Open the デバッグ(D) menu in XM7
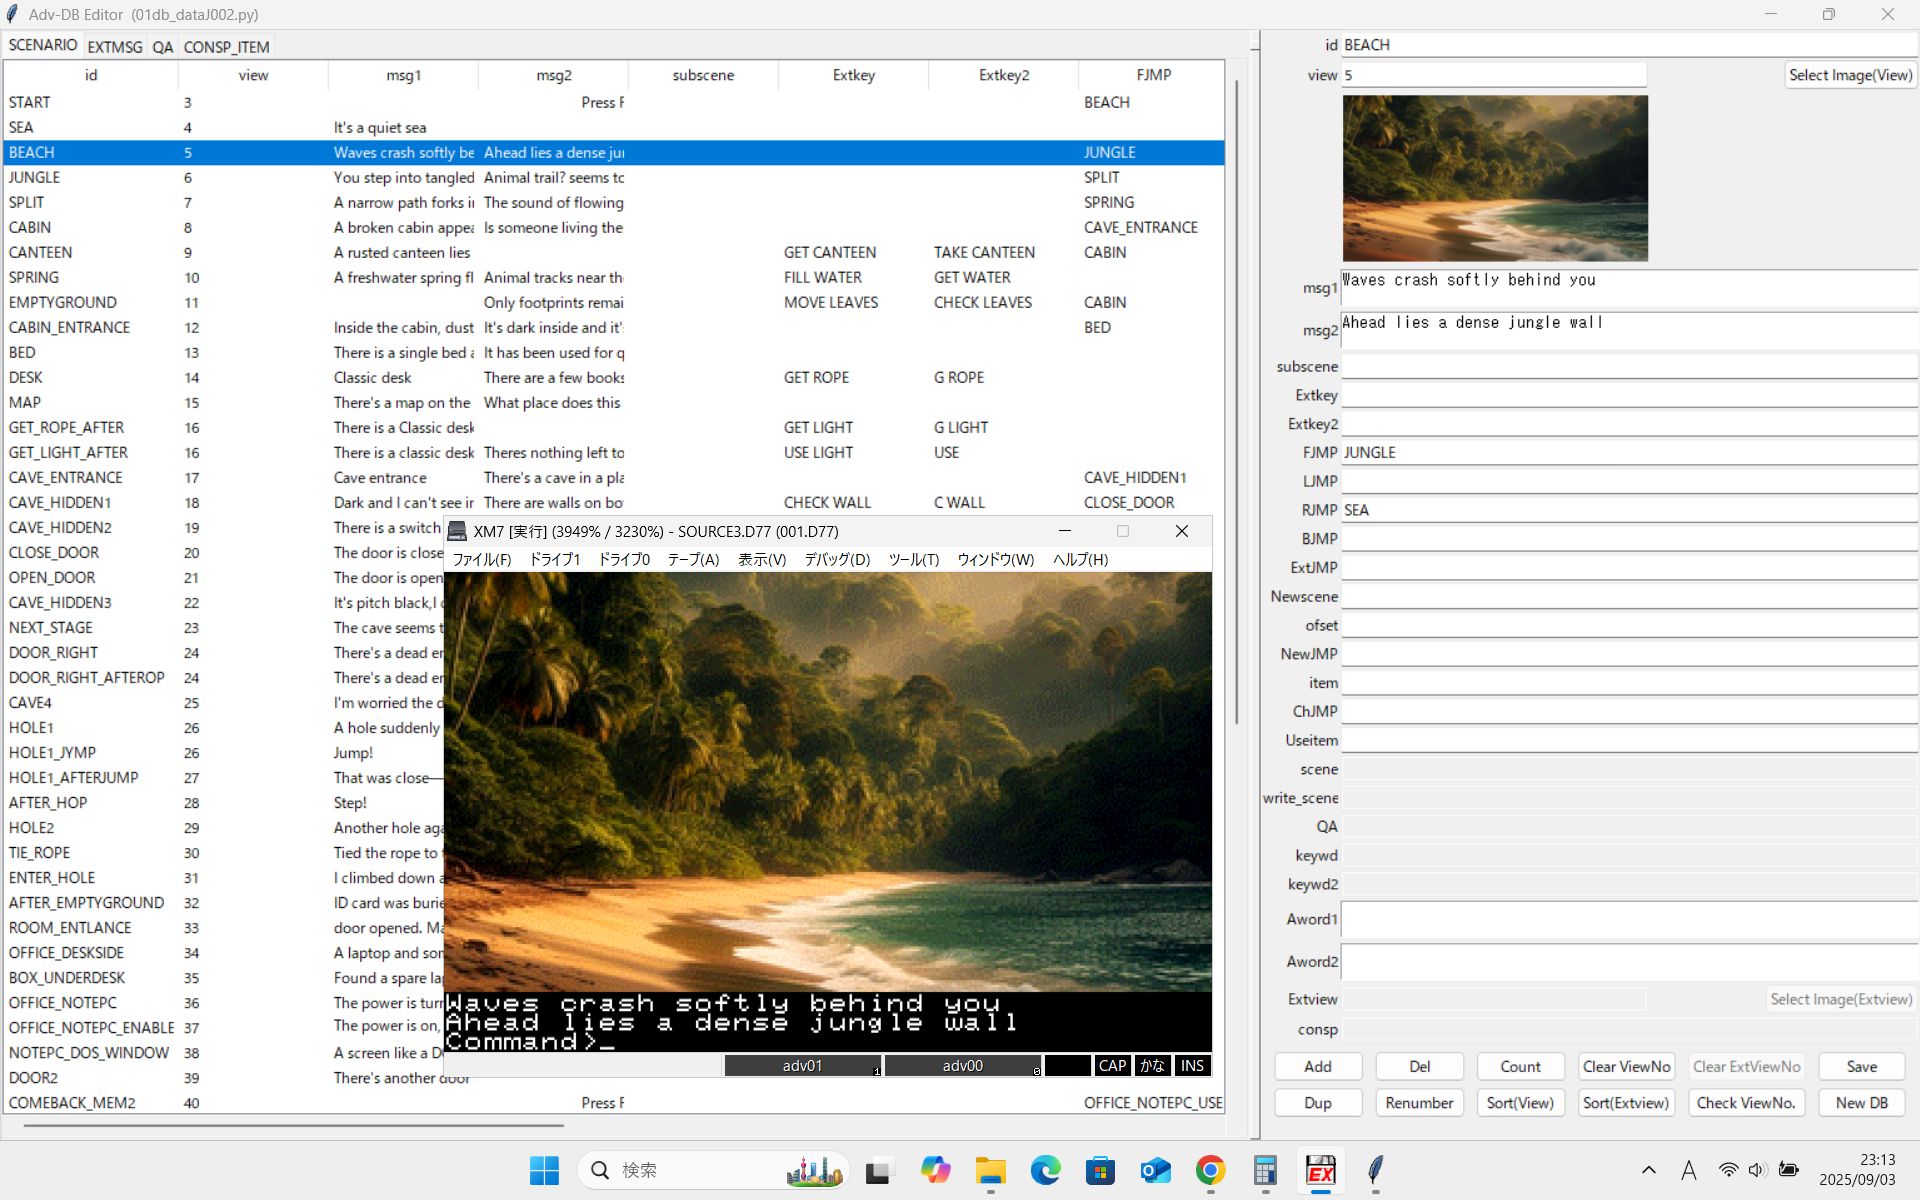 [x=837, y=560]
